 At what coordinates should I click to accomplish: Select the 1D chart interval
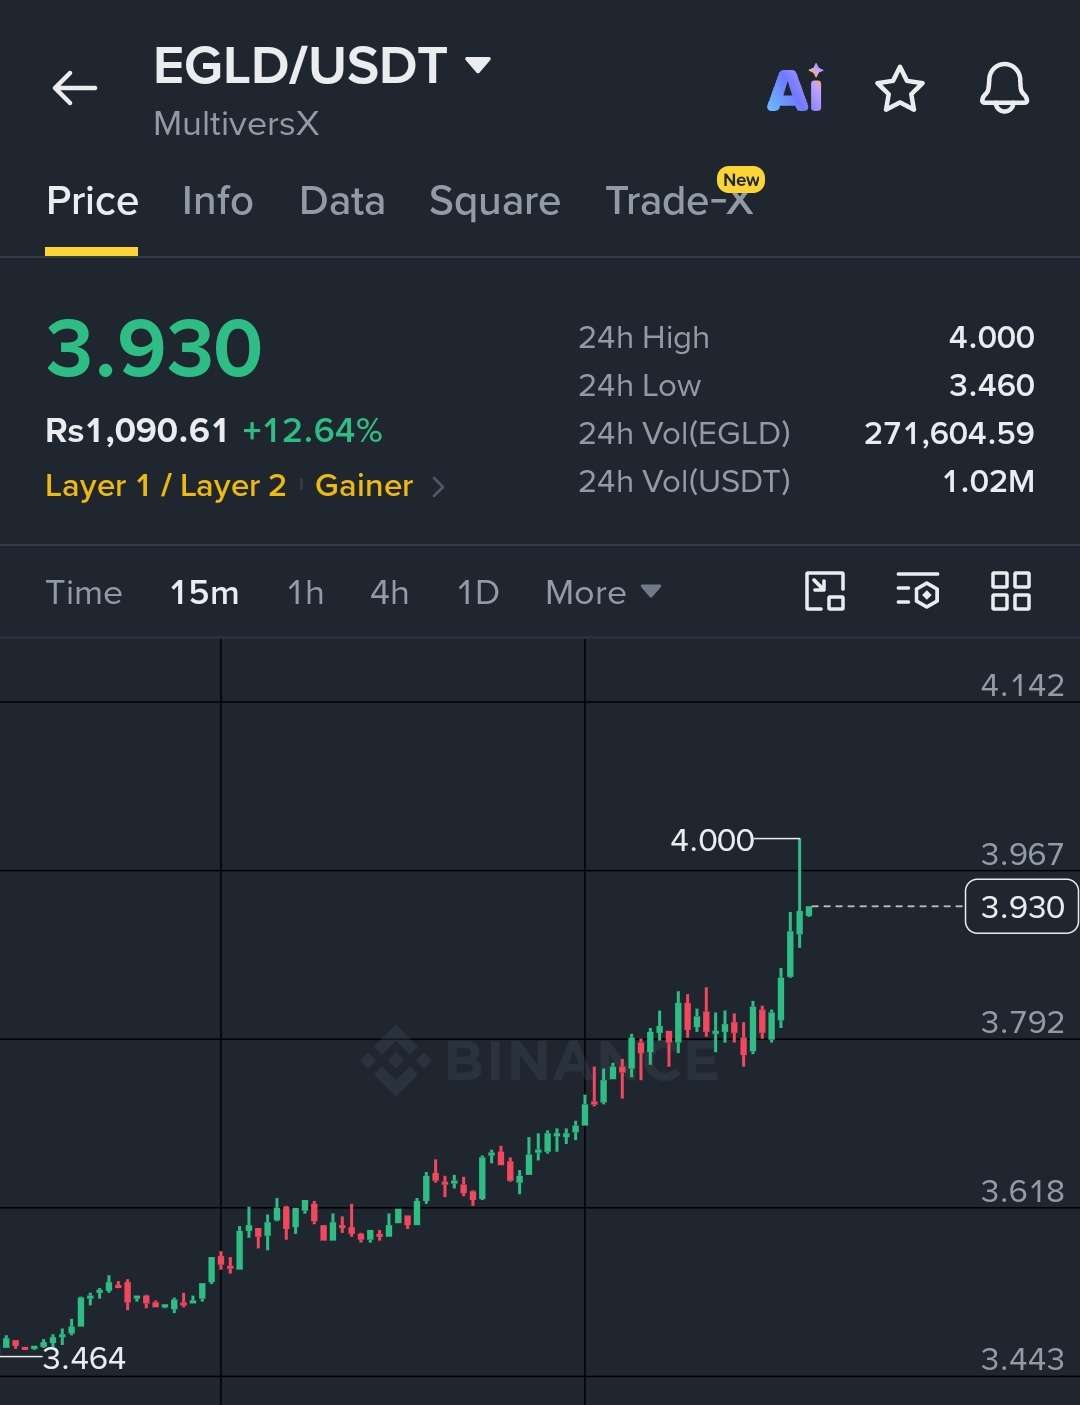pos(477,592)
